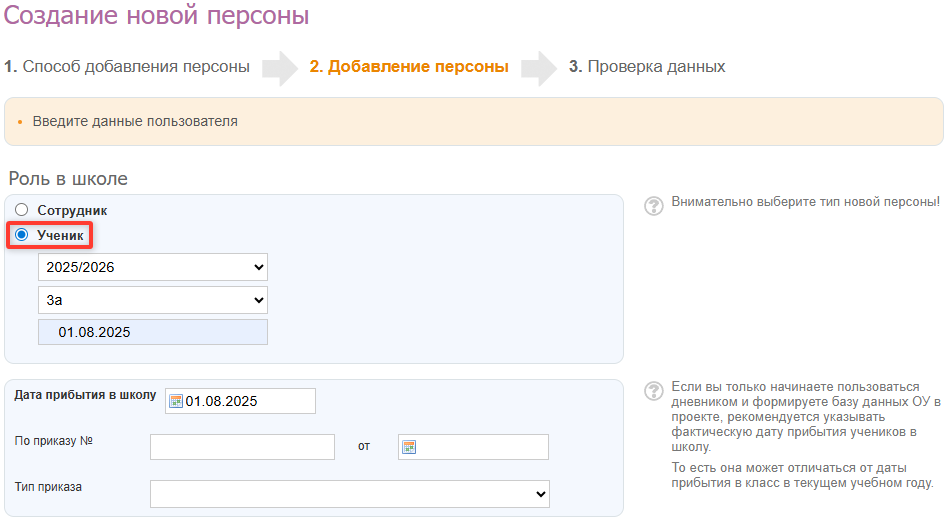Open the 2025/2026 school year dropdown
951x519 pixels.
point(153,267)
